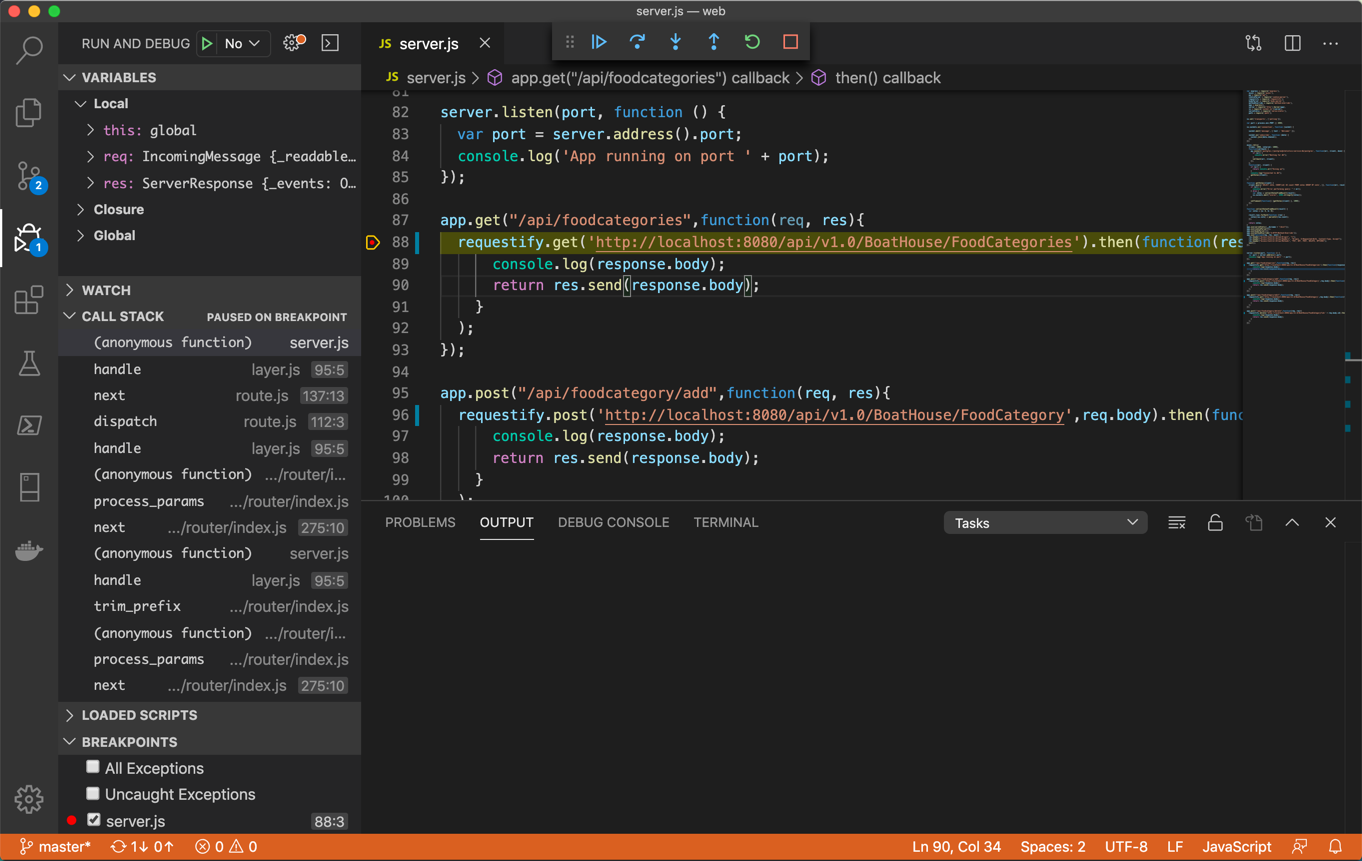
Task: Enable All Exceptions breakpoint checkbox
Action: pyautogui.click(x=93, y=767)
